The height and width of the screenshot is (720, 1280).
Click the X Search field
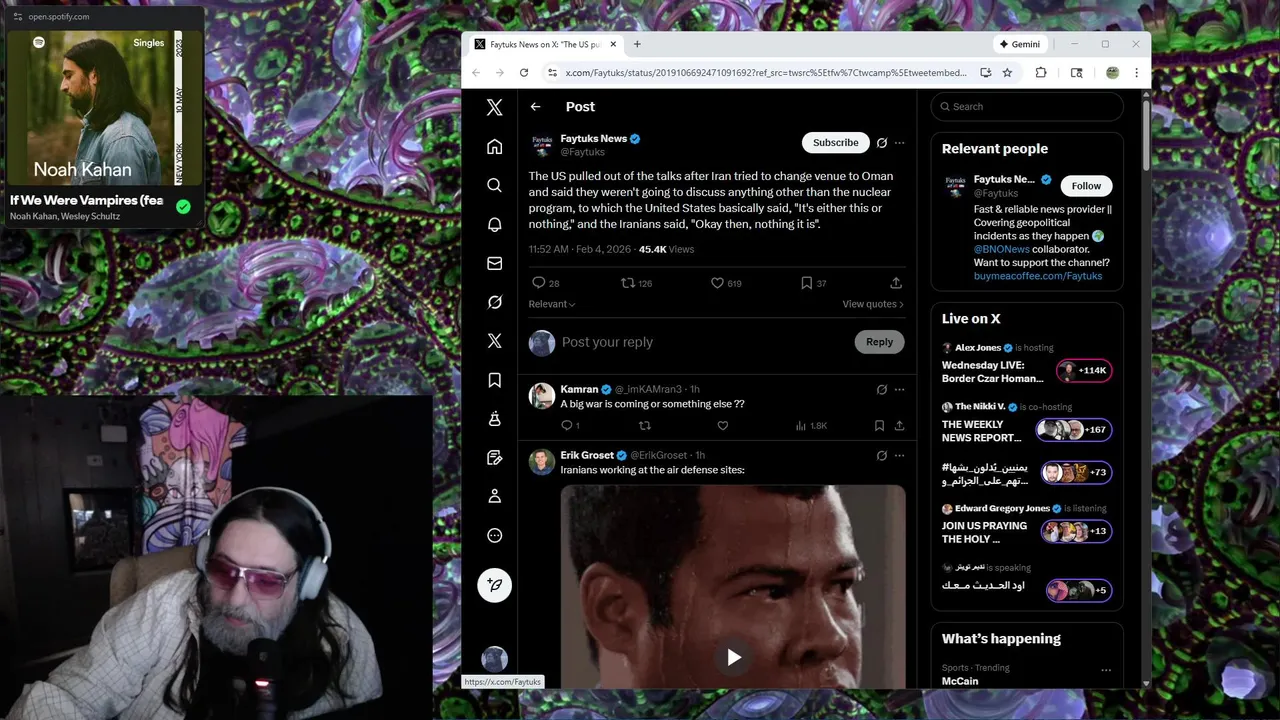coord(1027,107)
